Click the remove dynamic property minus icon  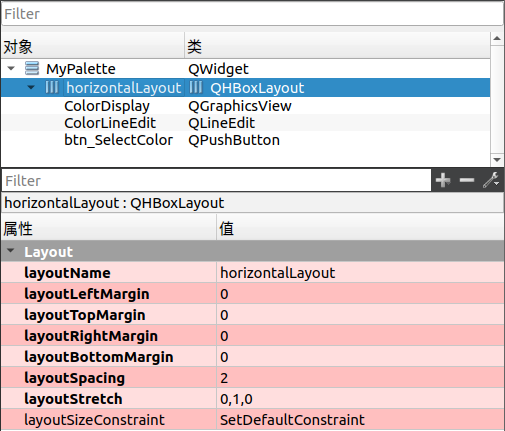point(467,180)
